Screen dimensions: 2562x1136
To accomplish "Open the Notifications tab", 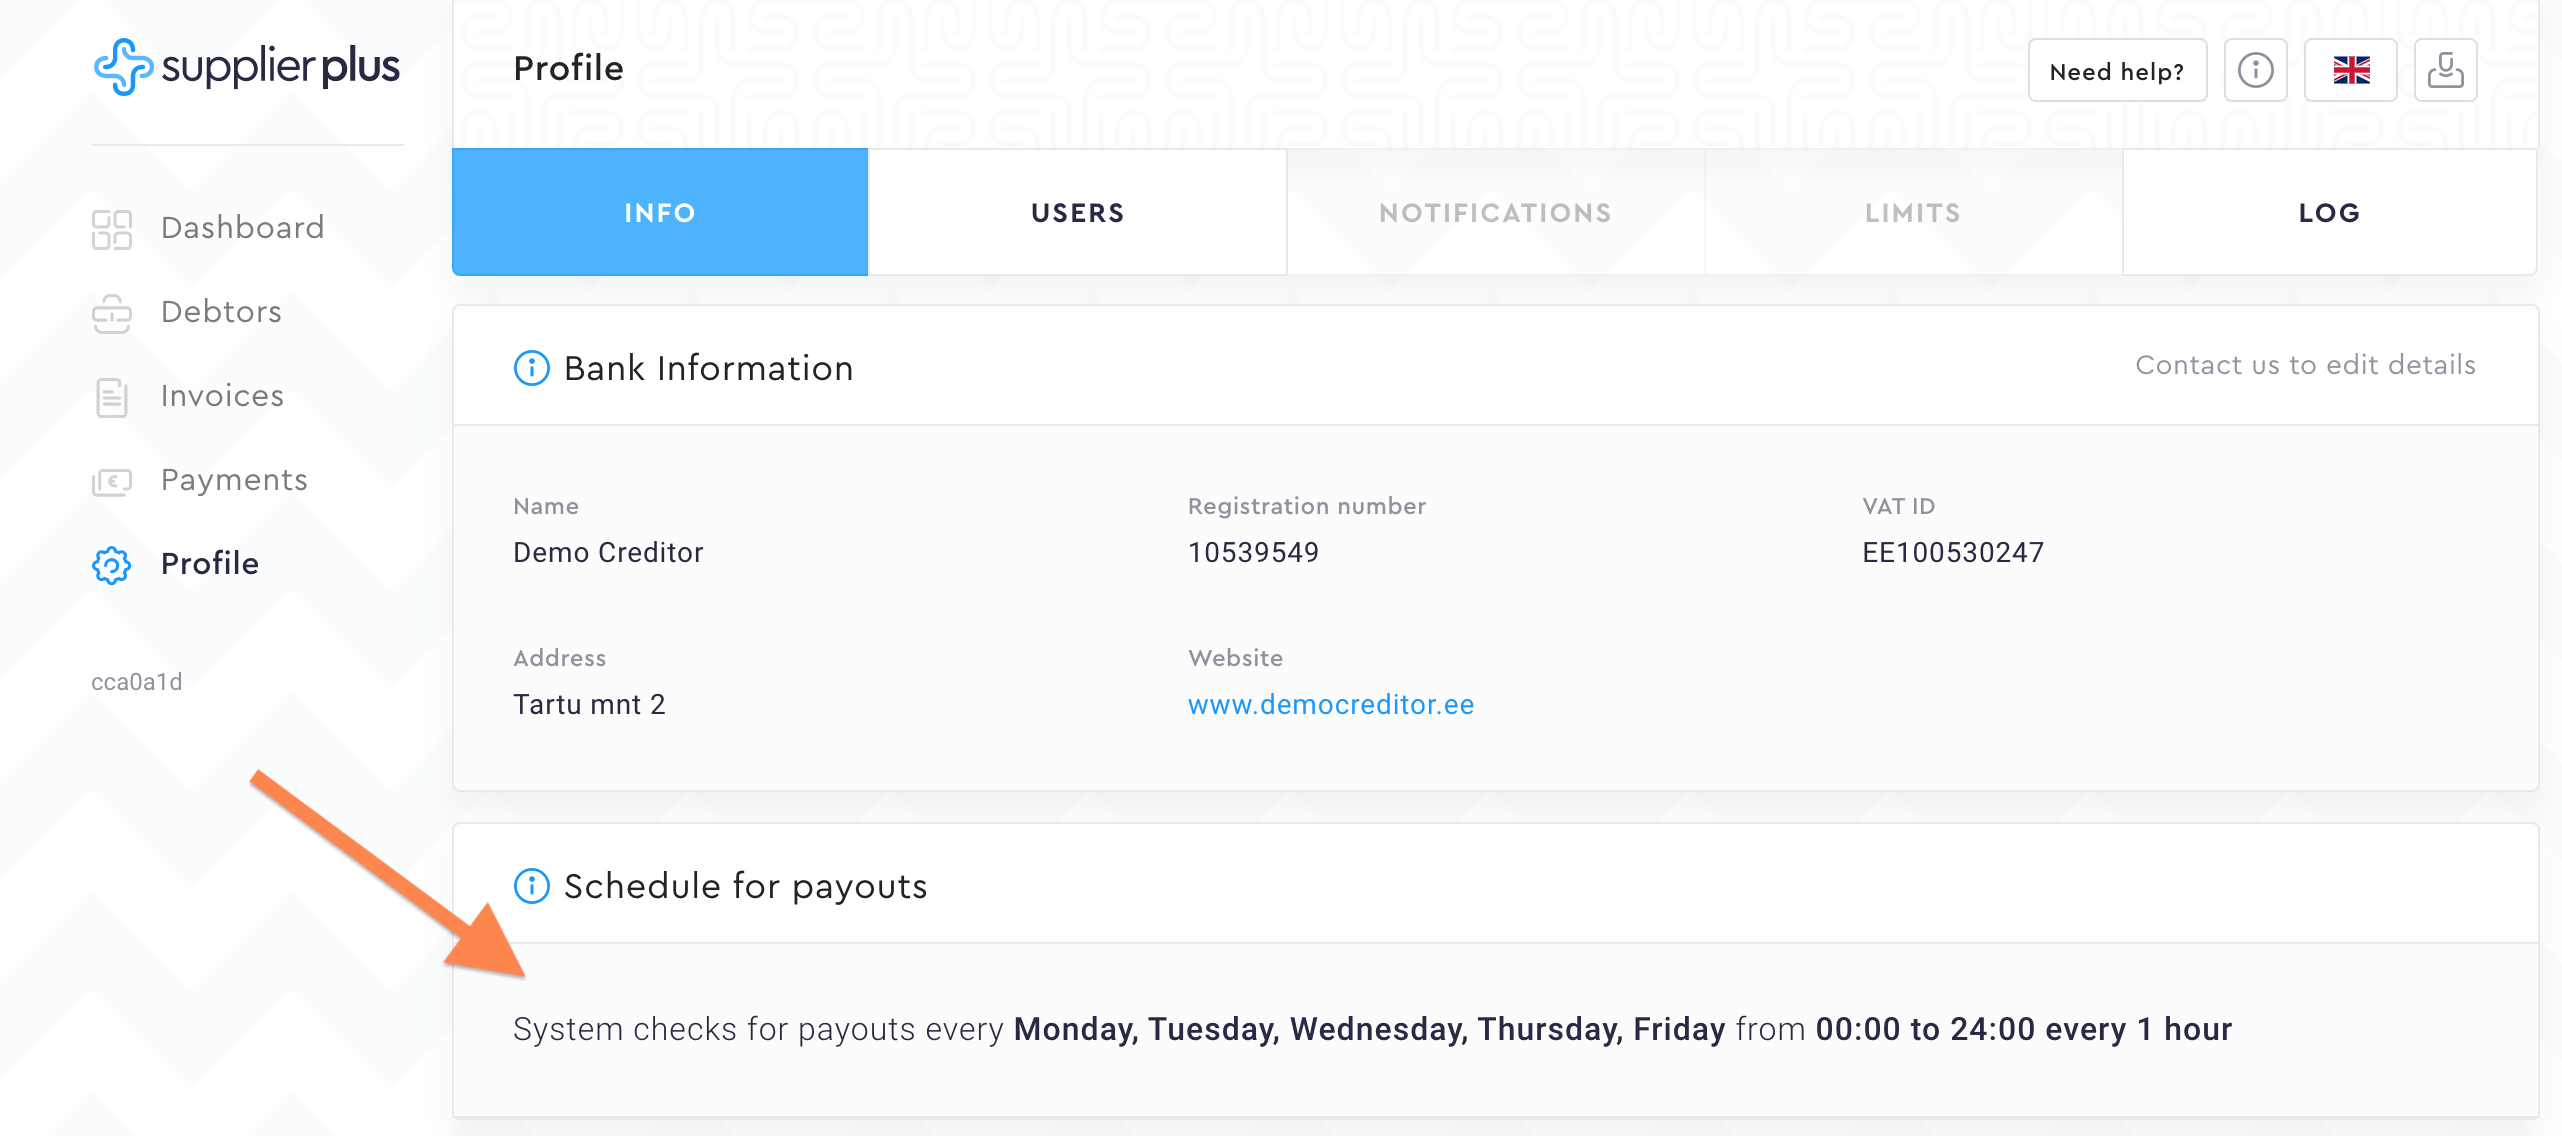I will 1495,213.
